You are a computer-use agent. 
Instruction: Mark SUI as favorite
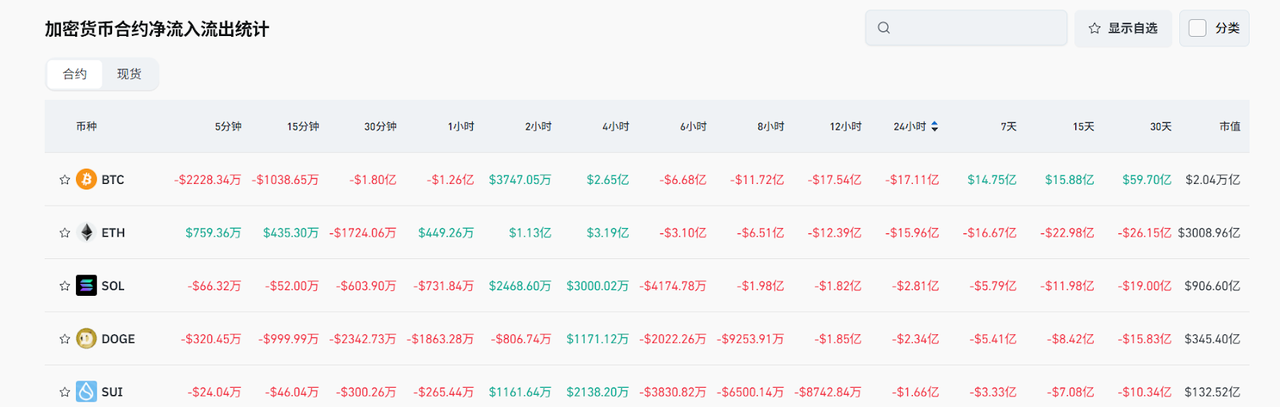[65, 392]
